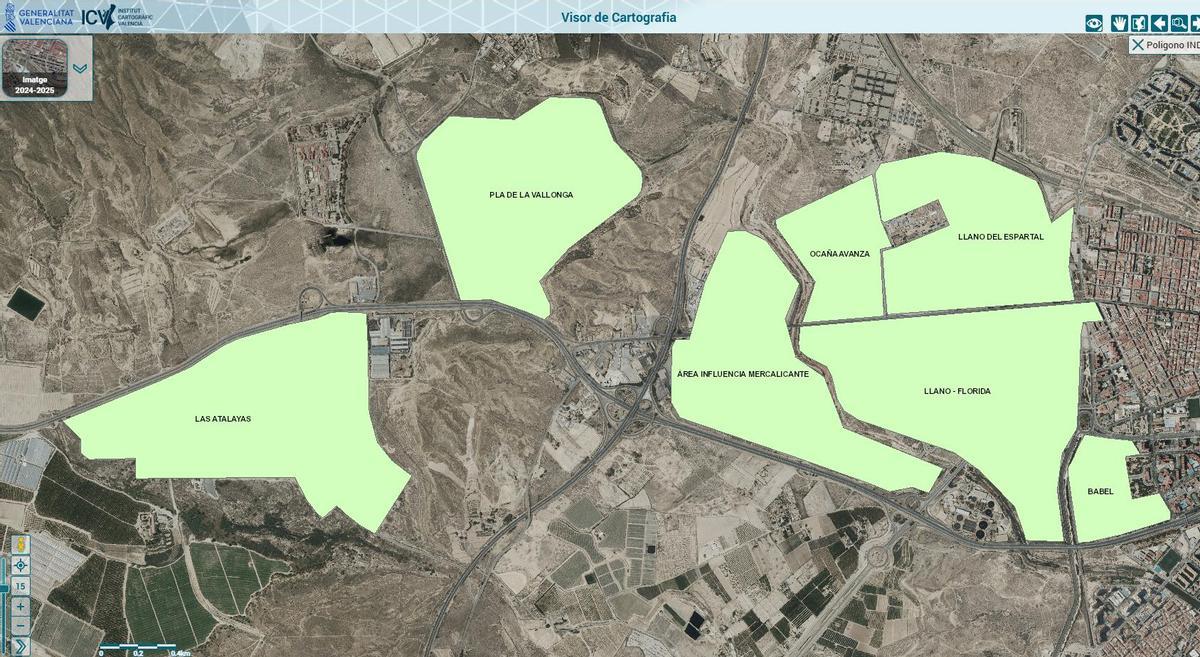Activate the zoom magnifier tool
This screenshot has width=1200, height=657.
click(1179, 23)
